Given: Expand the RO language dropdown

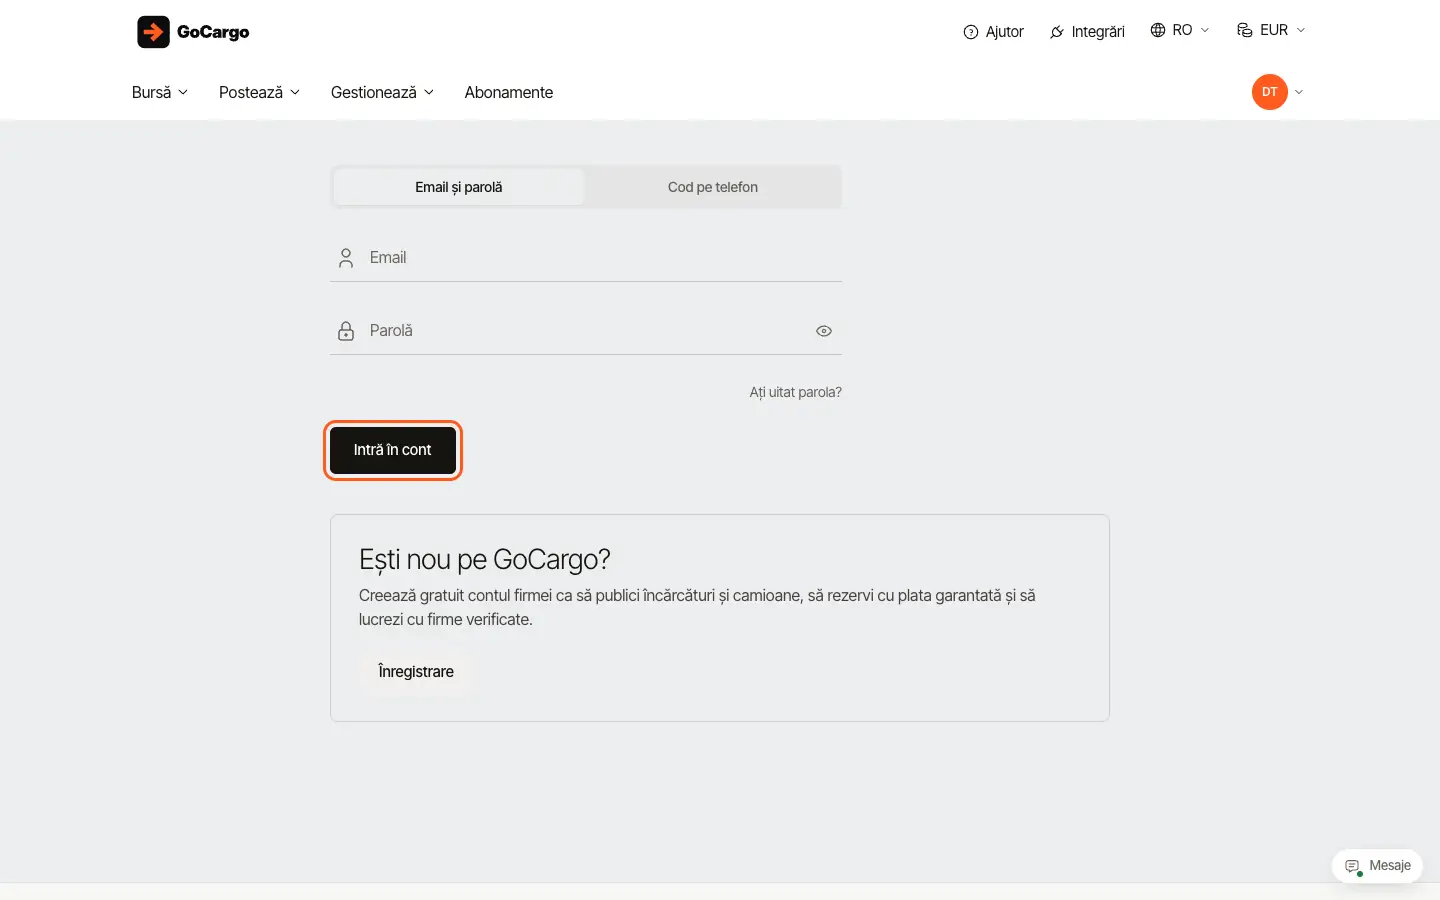Looking at the screenshot, I should [x=1180, y=30].
